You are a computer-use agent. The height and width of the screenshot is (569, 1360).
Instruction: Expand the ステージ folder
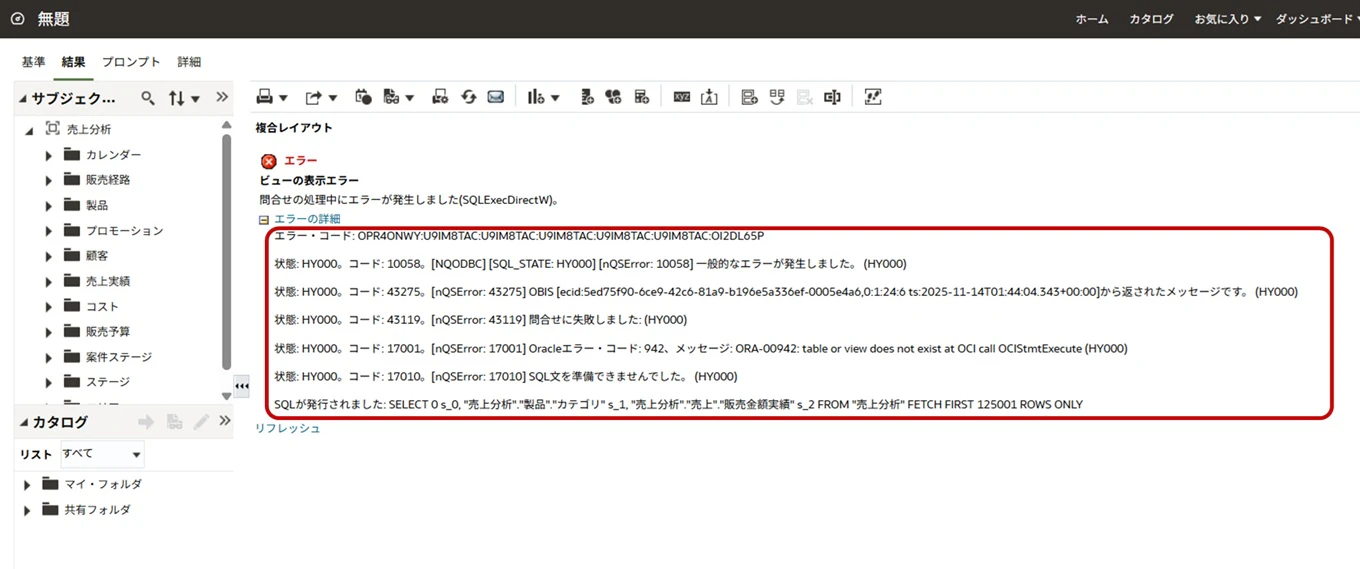click(x=48, y=382)
